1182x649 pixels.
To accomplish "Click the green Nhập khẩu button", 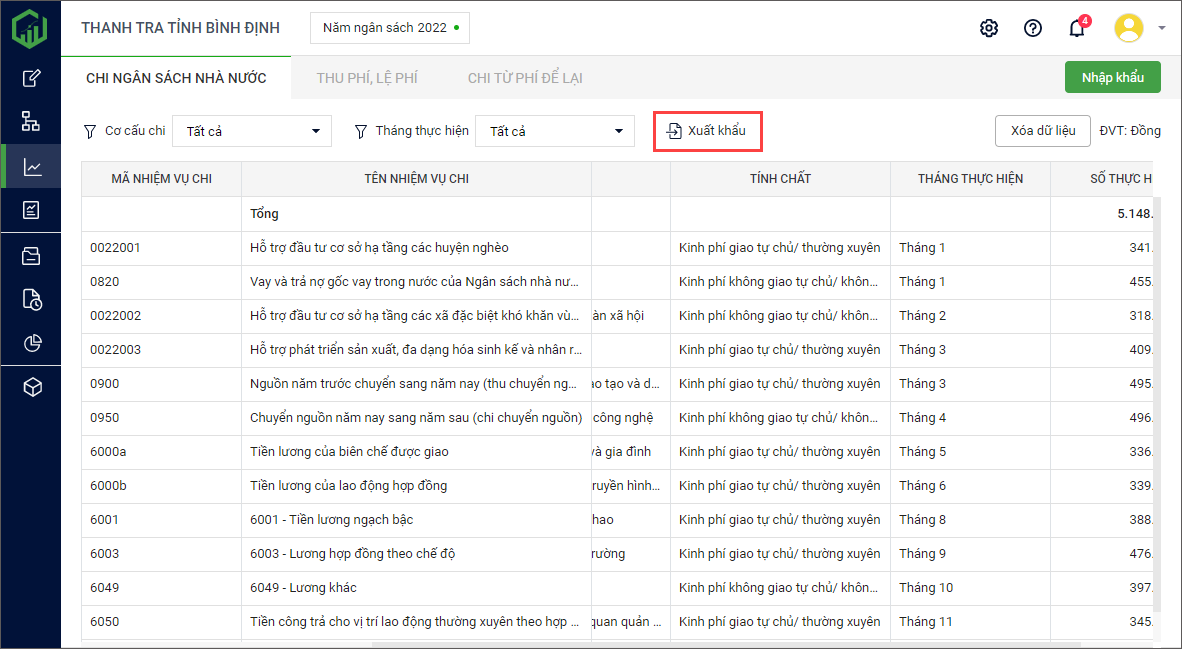I will pos(1112,77).
